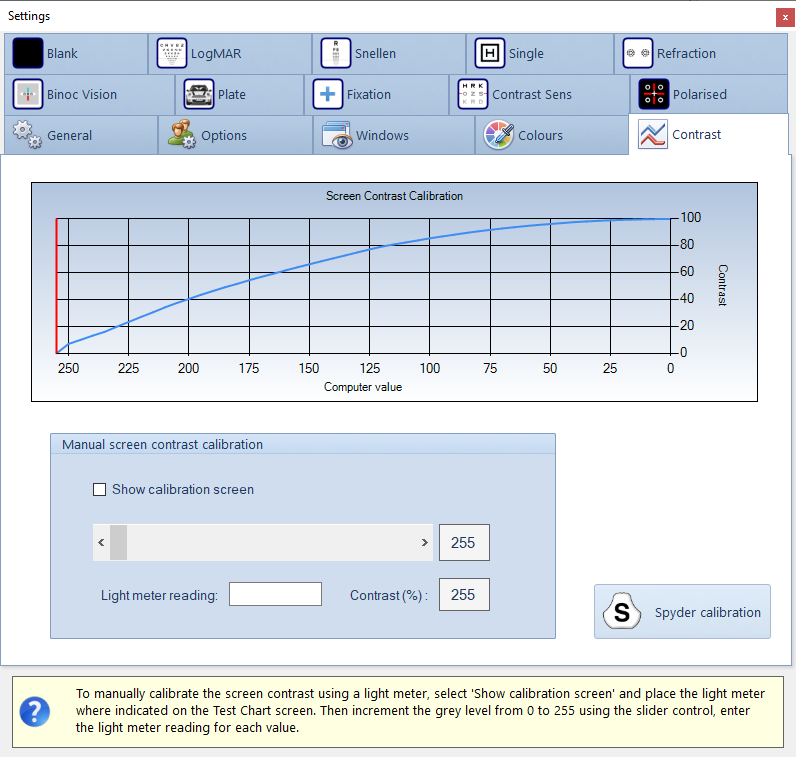Click the grey level slider thumb
The width and height of the screenshot is (796, 757).
coord(118,543)
